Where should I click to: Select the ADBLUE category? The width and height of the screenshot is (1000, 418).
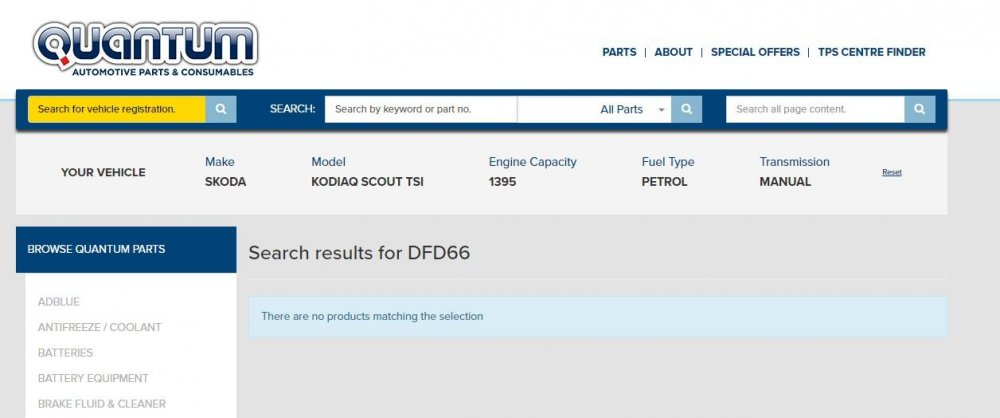point(59,302)
